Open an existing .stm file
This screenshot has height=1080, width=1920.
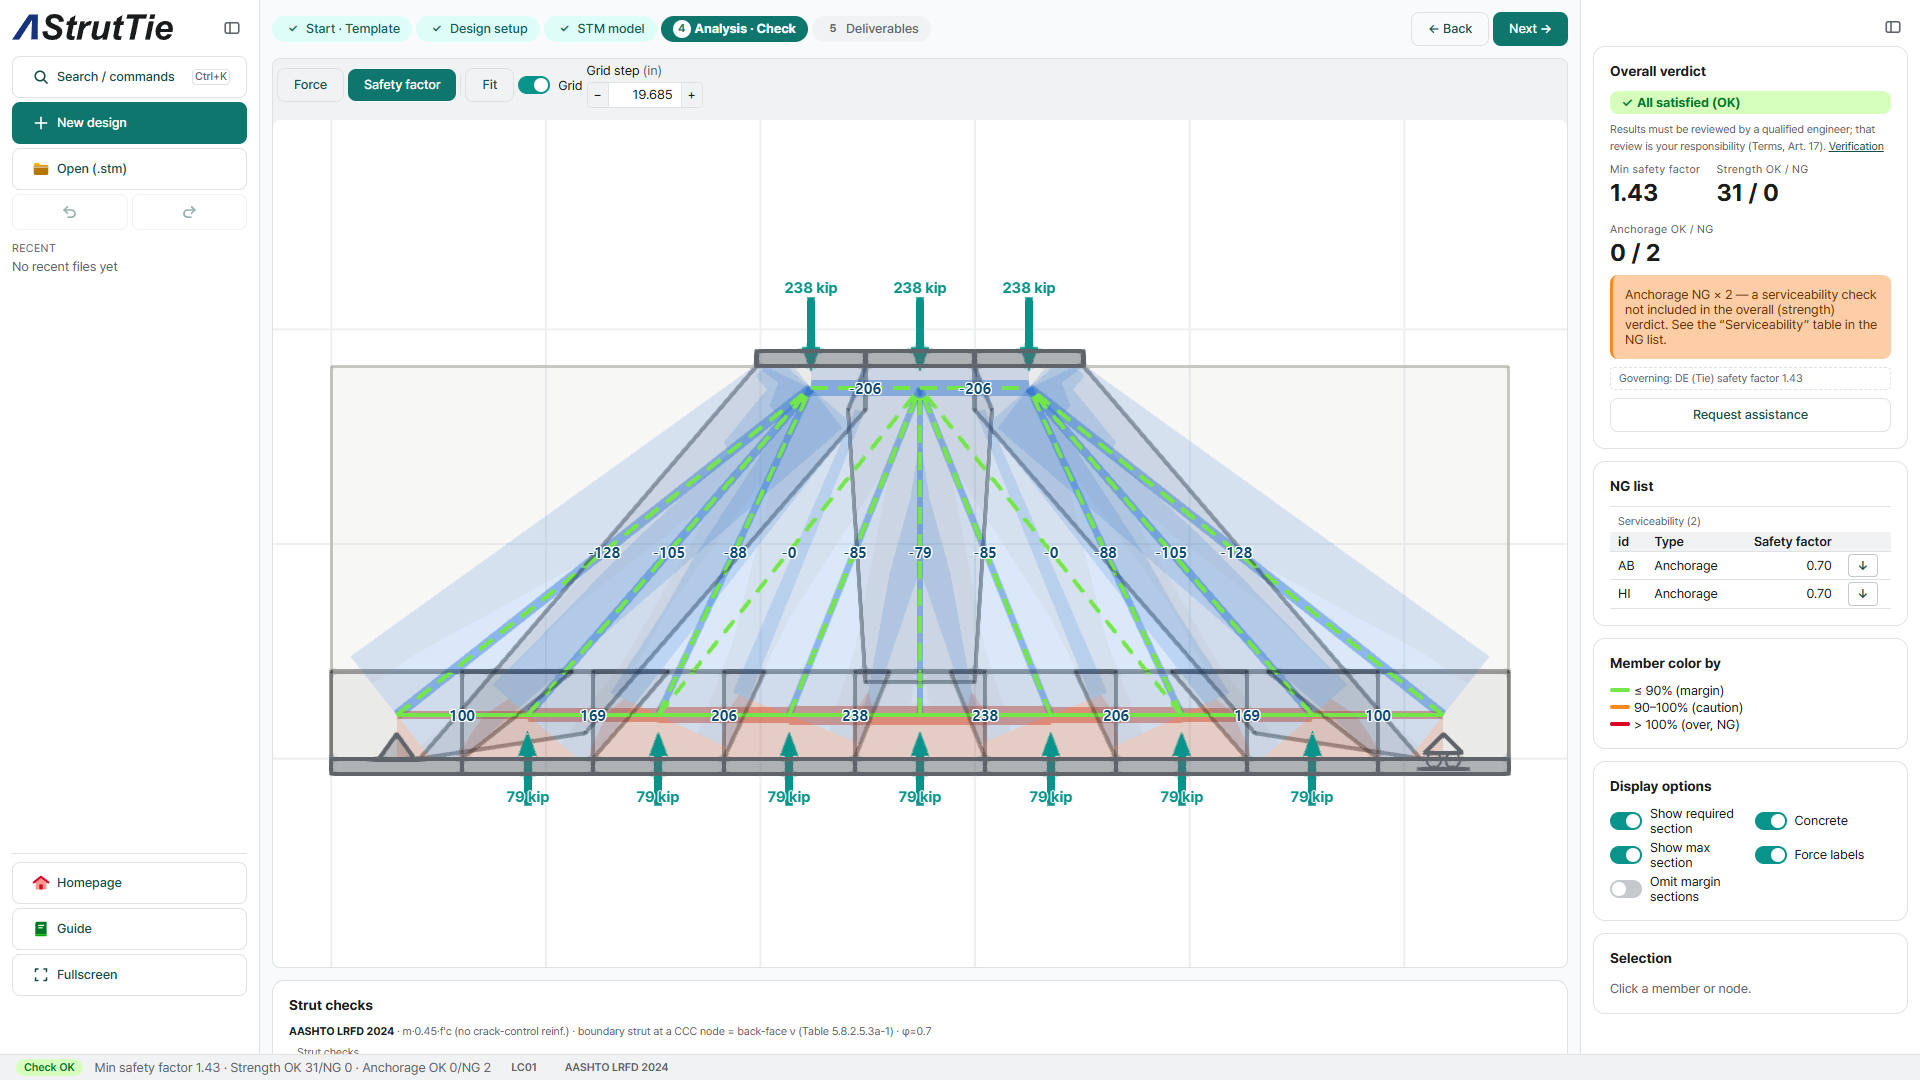(x=129, y=169)
